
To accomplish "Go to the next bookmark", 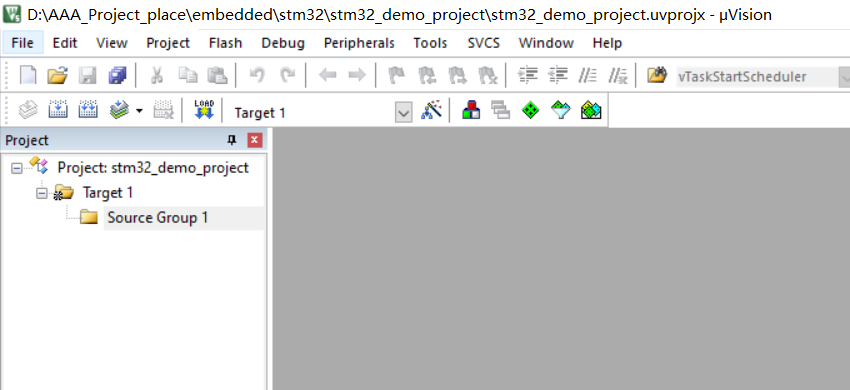I will tap(457, 75).
